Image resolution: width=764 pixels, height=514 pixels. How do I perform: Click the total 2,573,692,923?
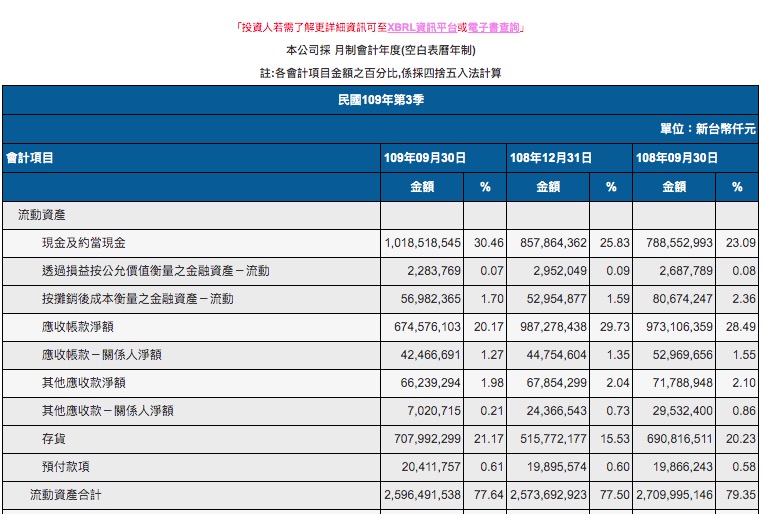[548, 495]
